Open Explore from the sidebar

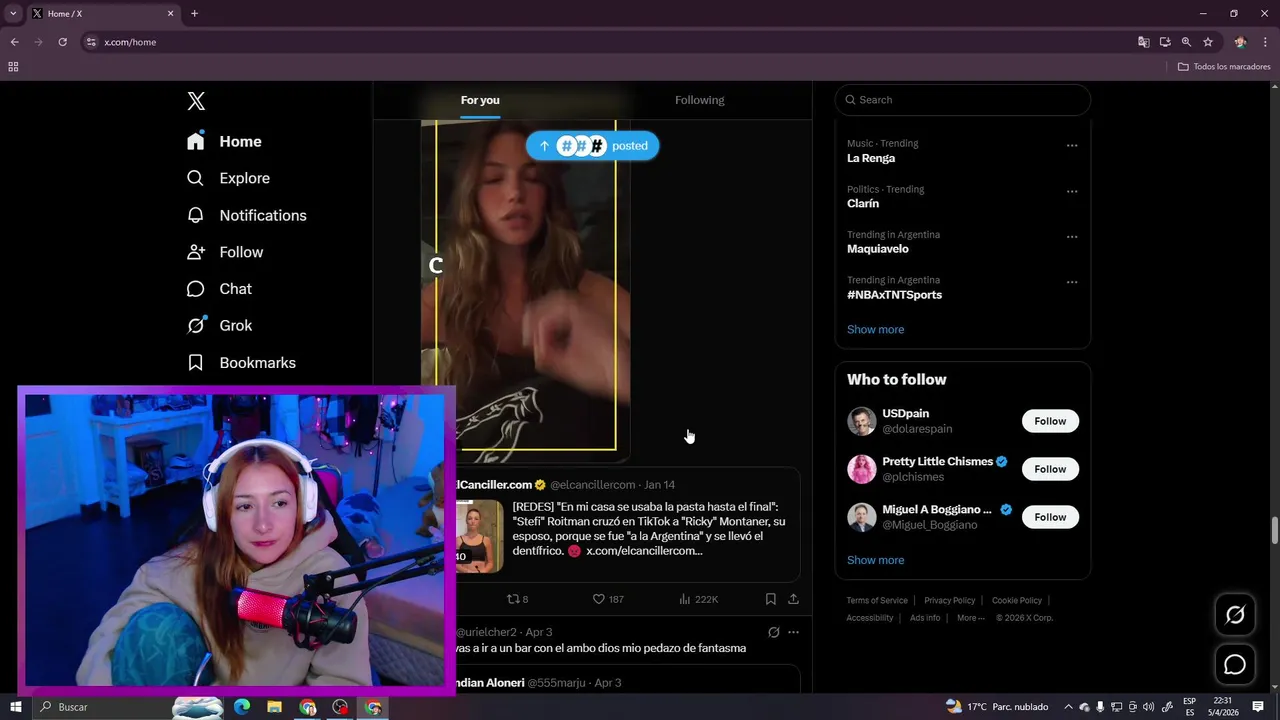click(228, 178)
